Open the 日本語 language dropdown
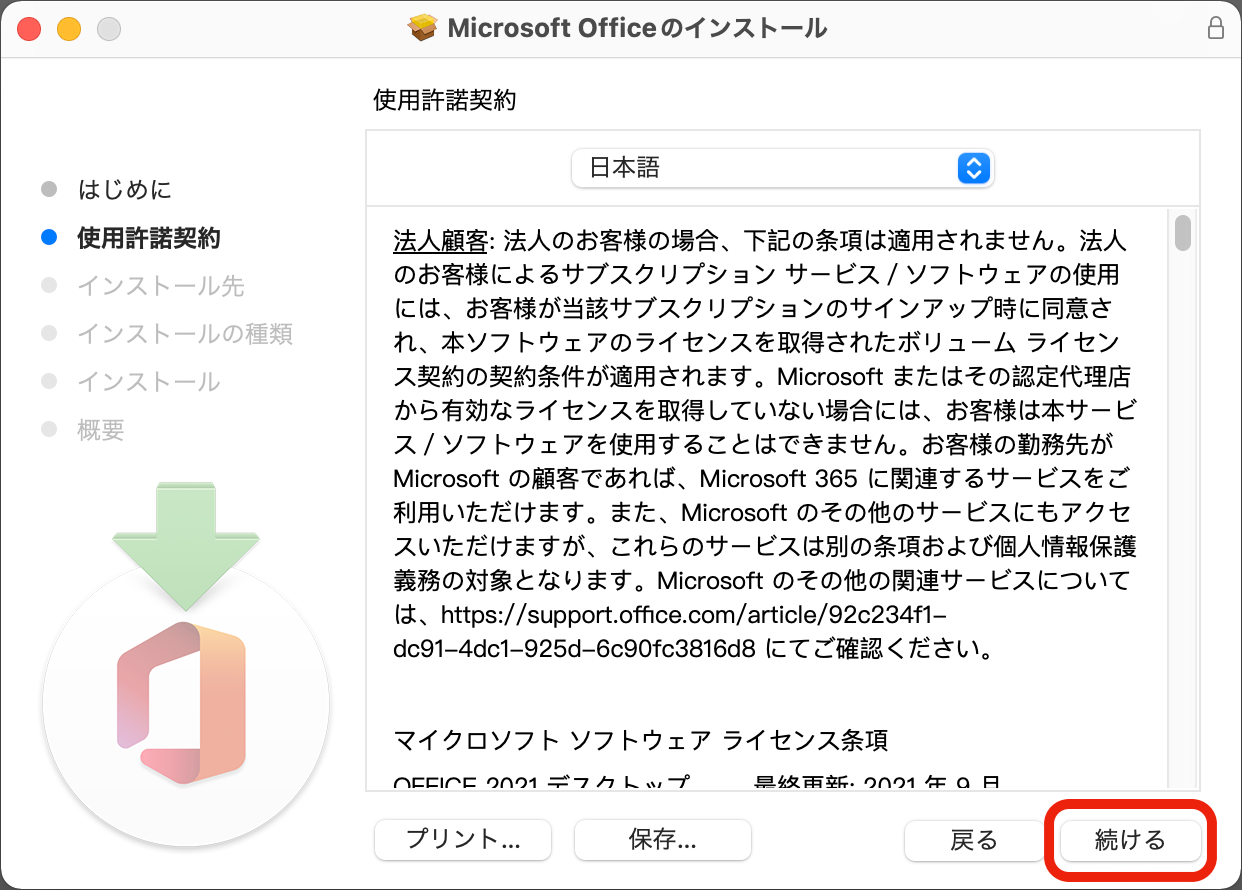Viewport: 1242px width, 890px height. tap(783, 168)
